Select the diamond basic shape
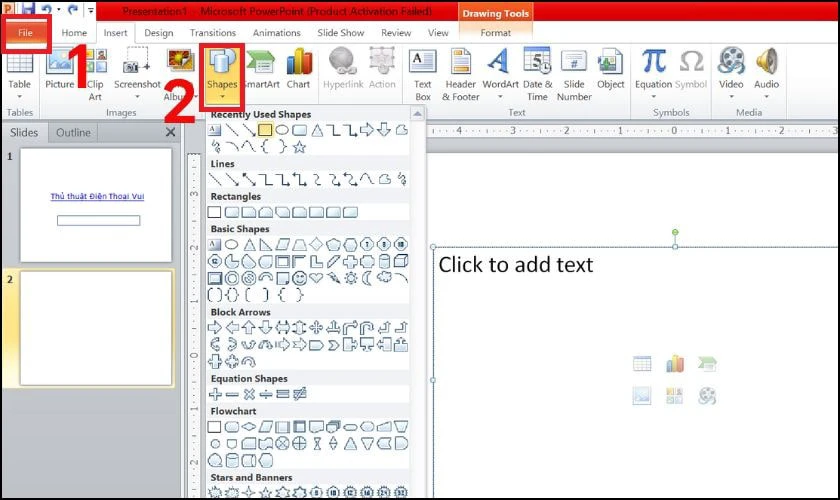The image size is (840, 500). pos(317,245)
